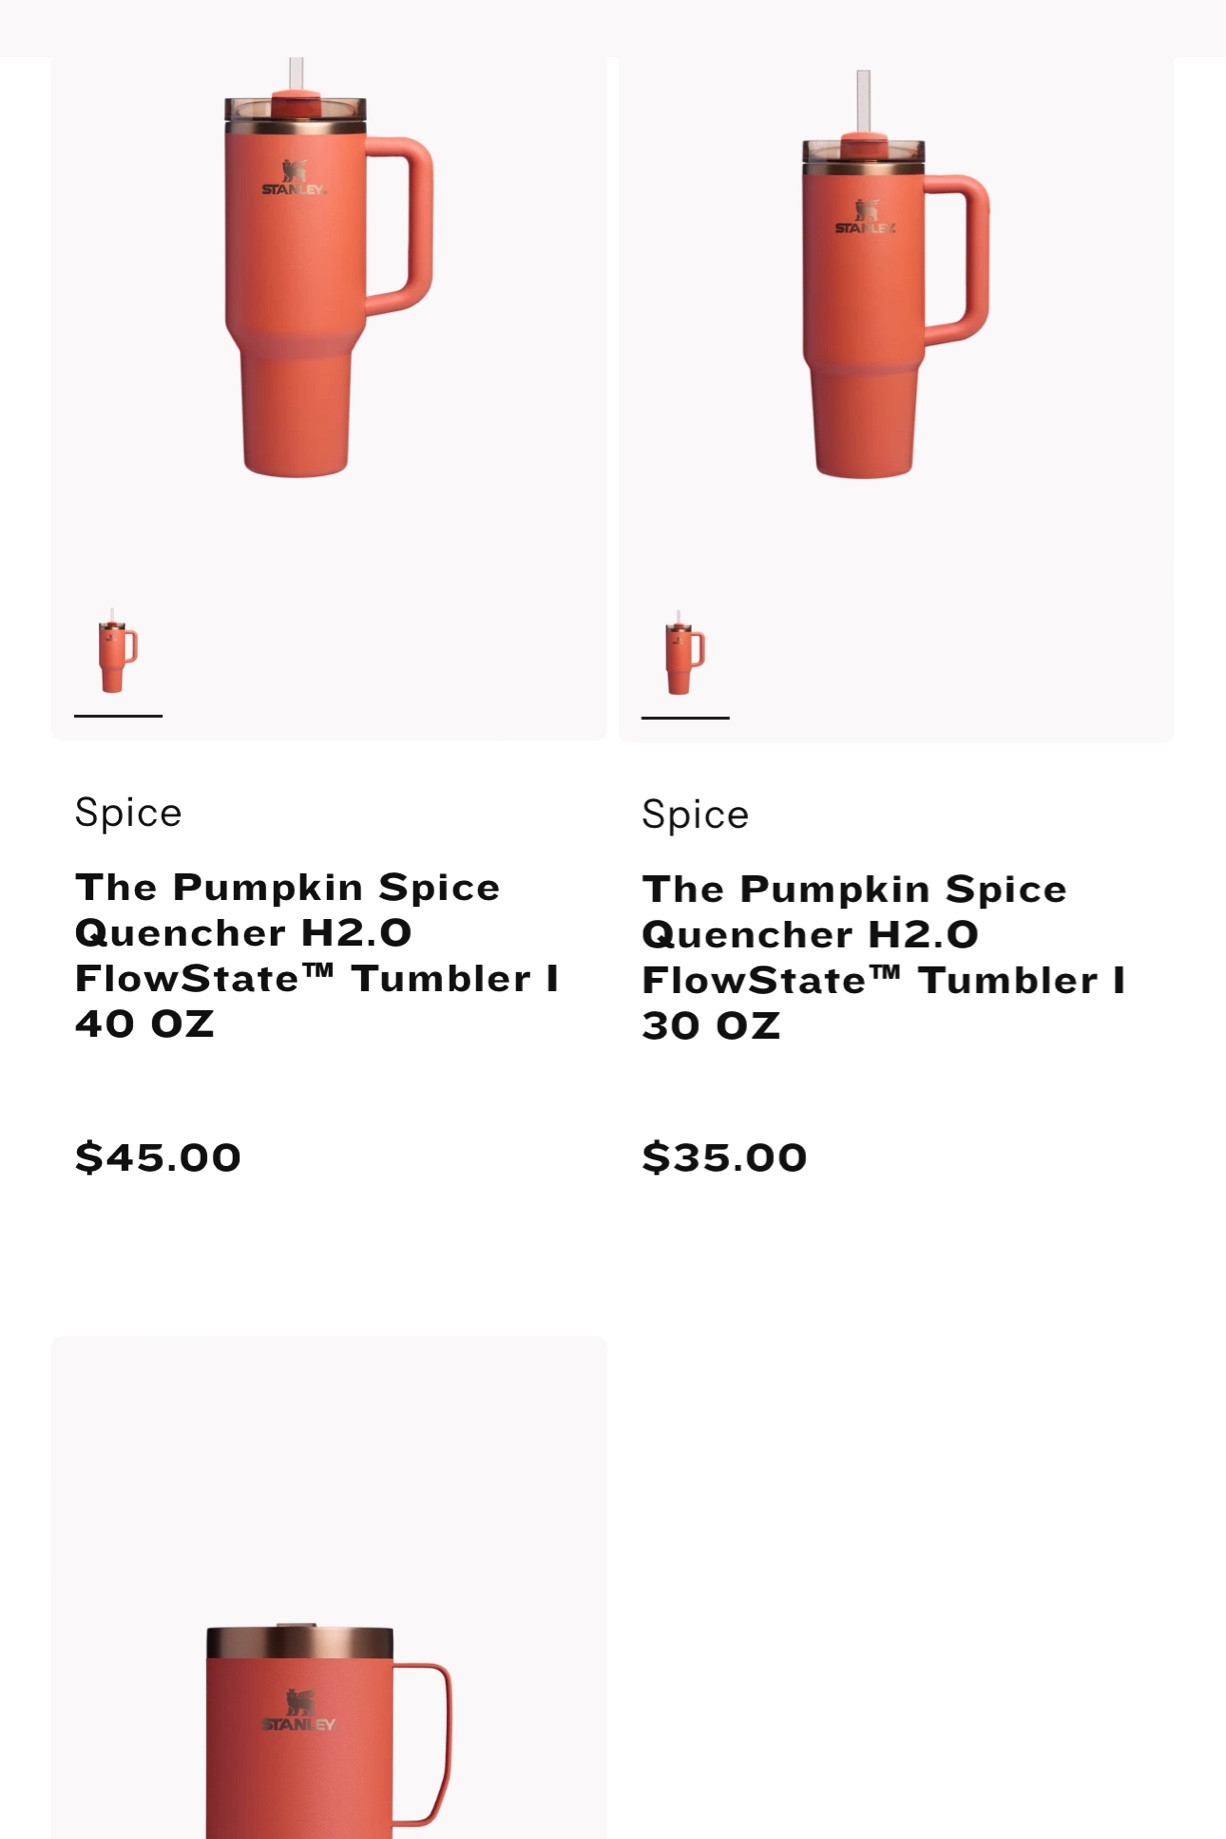Click the Spice color label on the right product
This screenshot has width=1226, height=1839.
pos(696,814)
